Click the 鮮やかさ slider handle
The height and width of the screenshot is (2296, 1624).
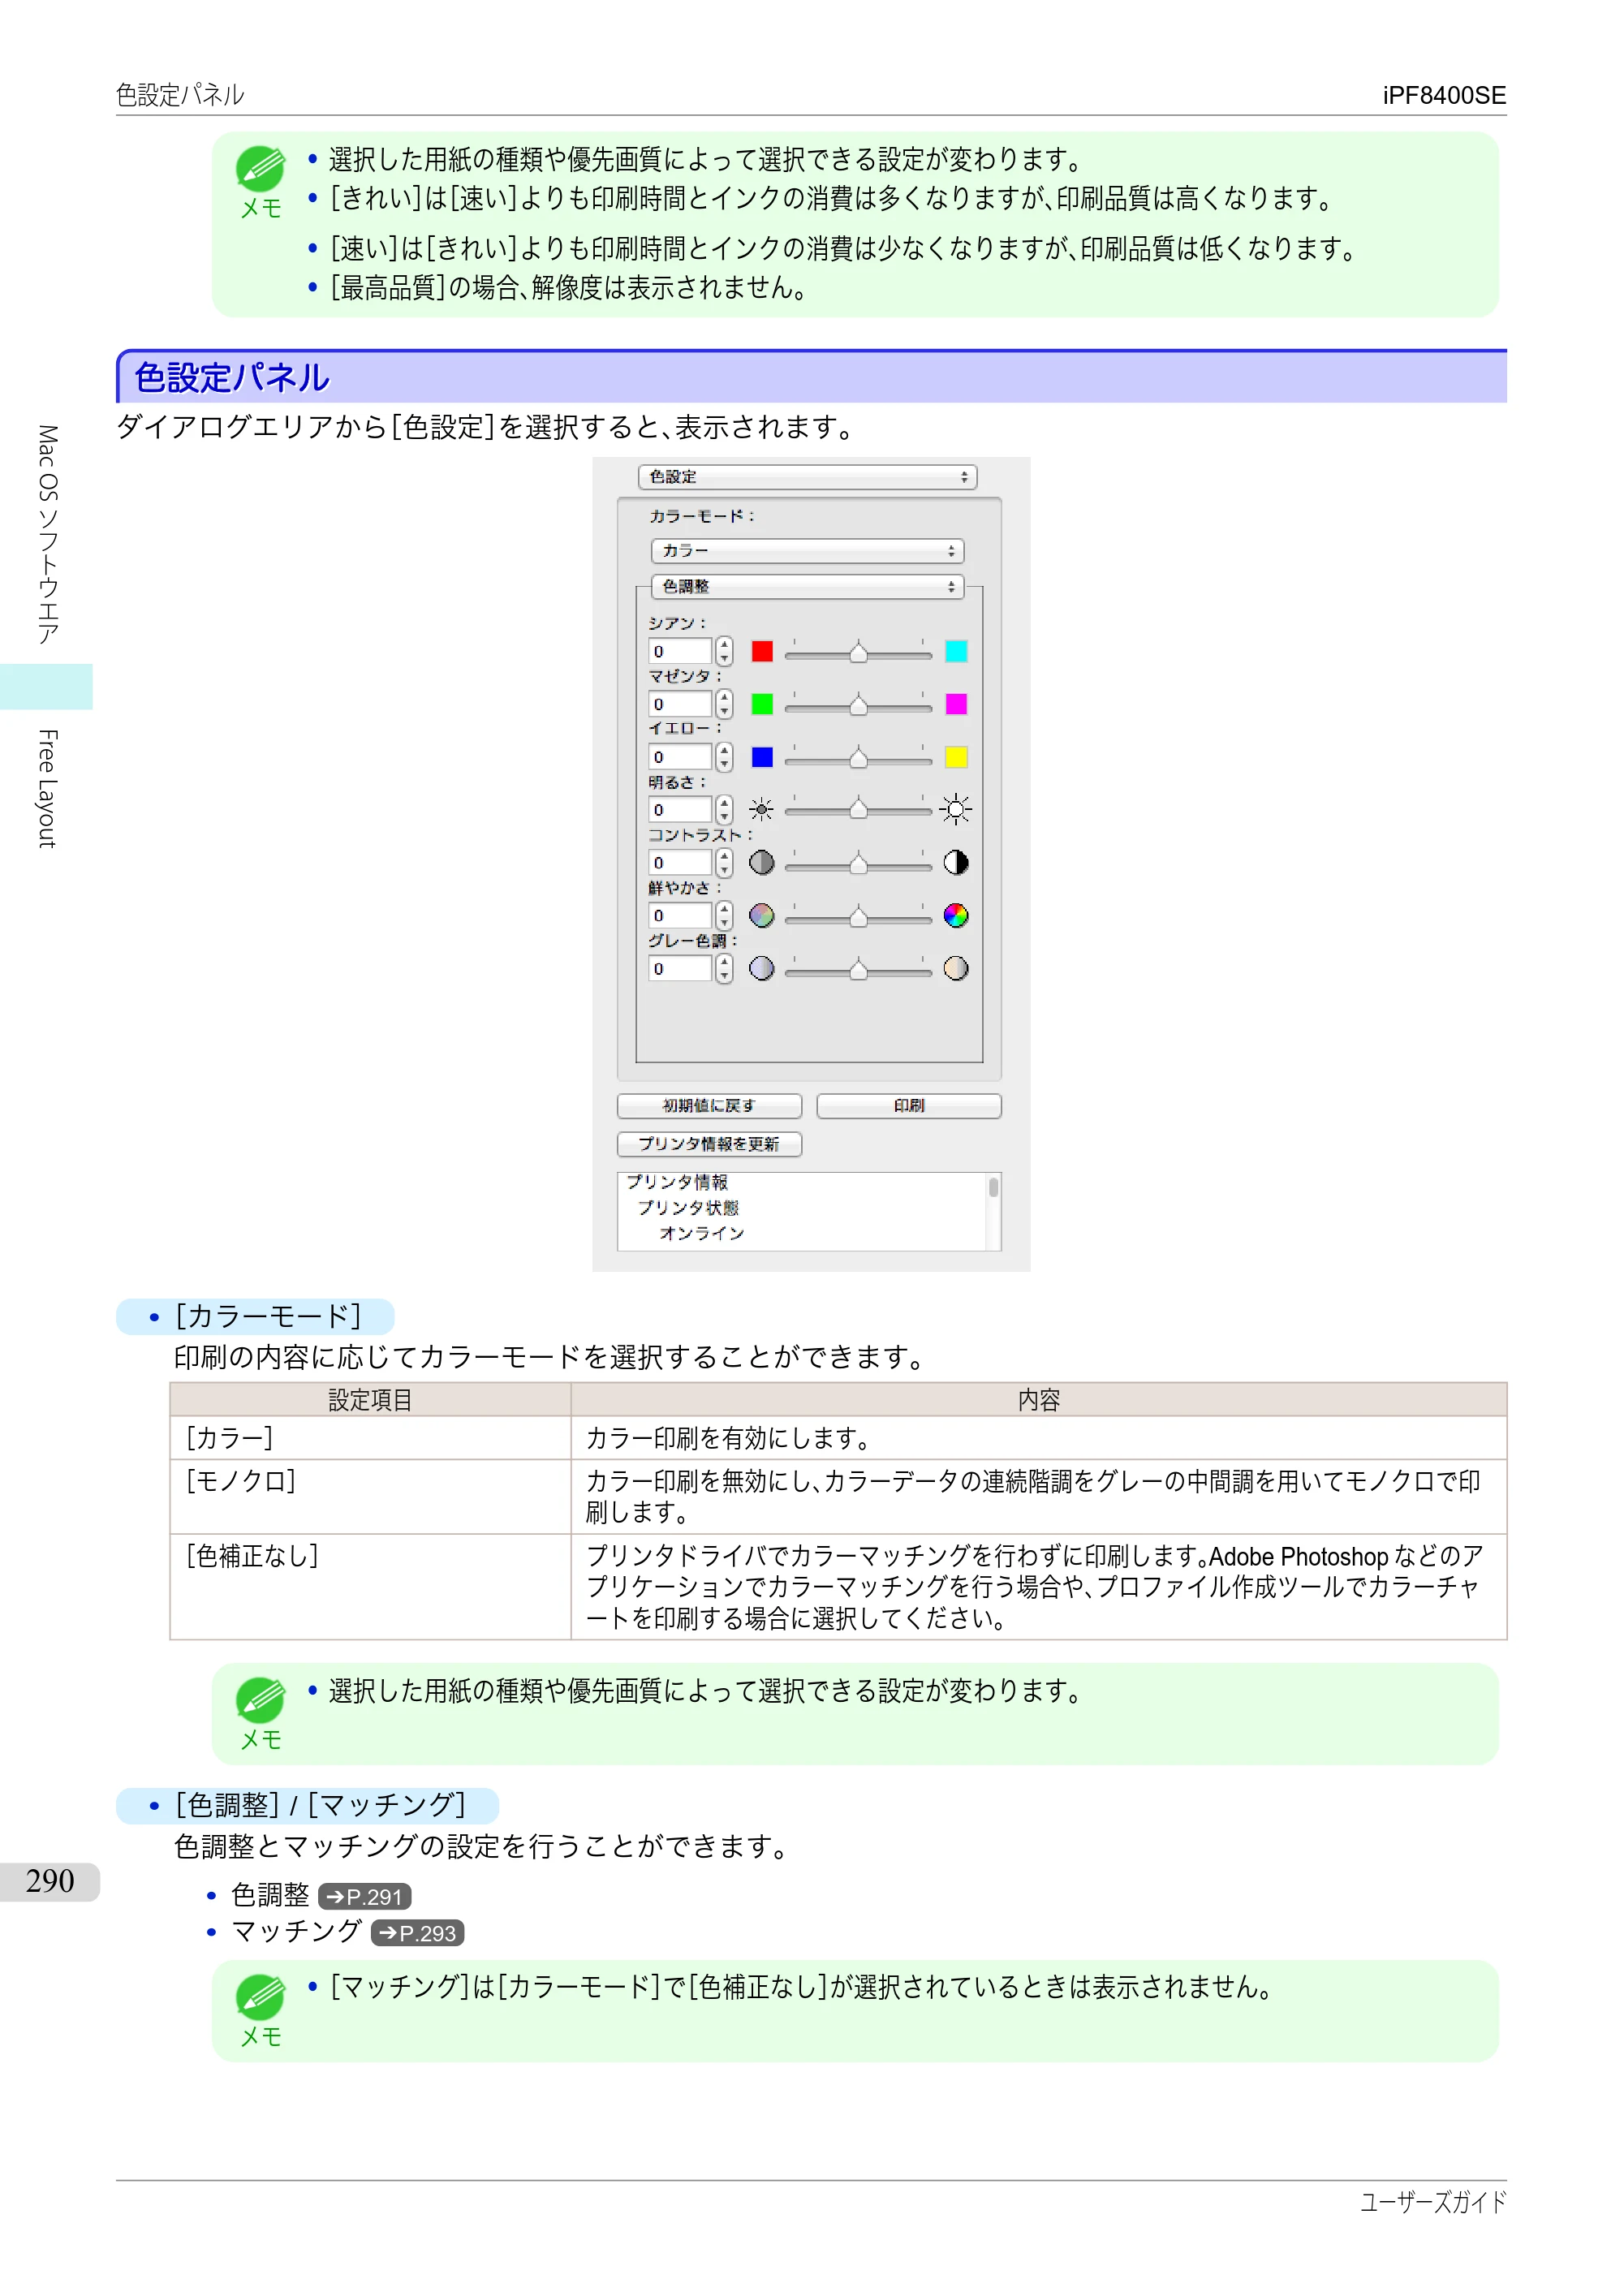coord(858,917)
